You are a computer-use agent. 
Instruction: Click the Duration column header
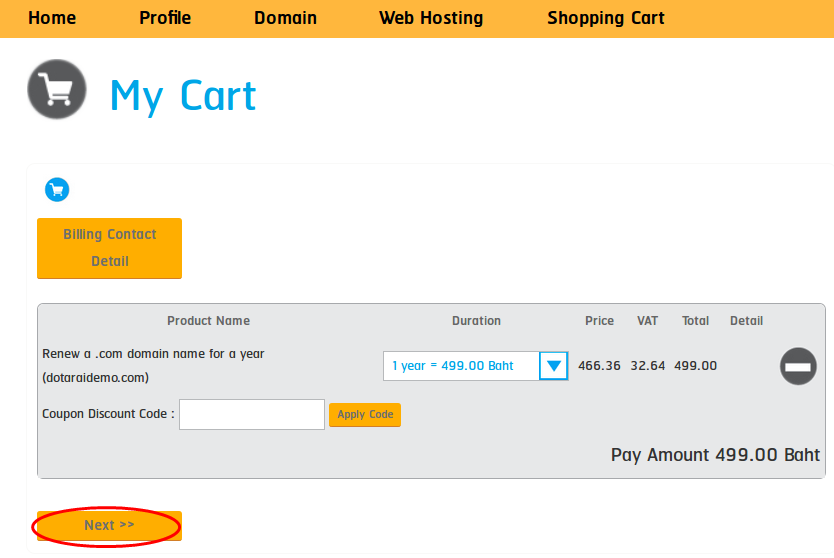(x=477, y=321)
